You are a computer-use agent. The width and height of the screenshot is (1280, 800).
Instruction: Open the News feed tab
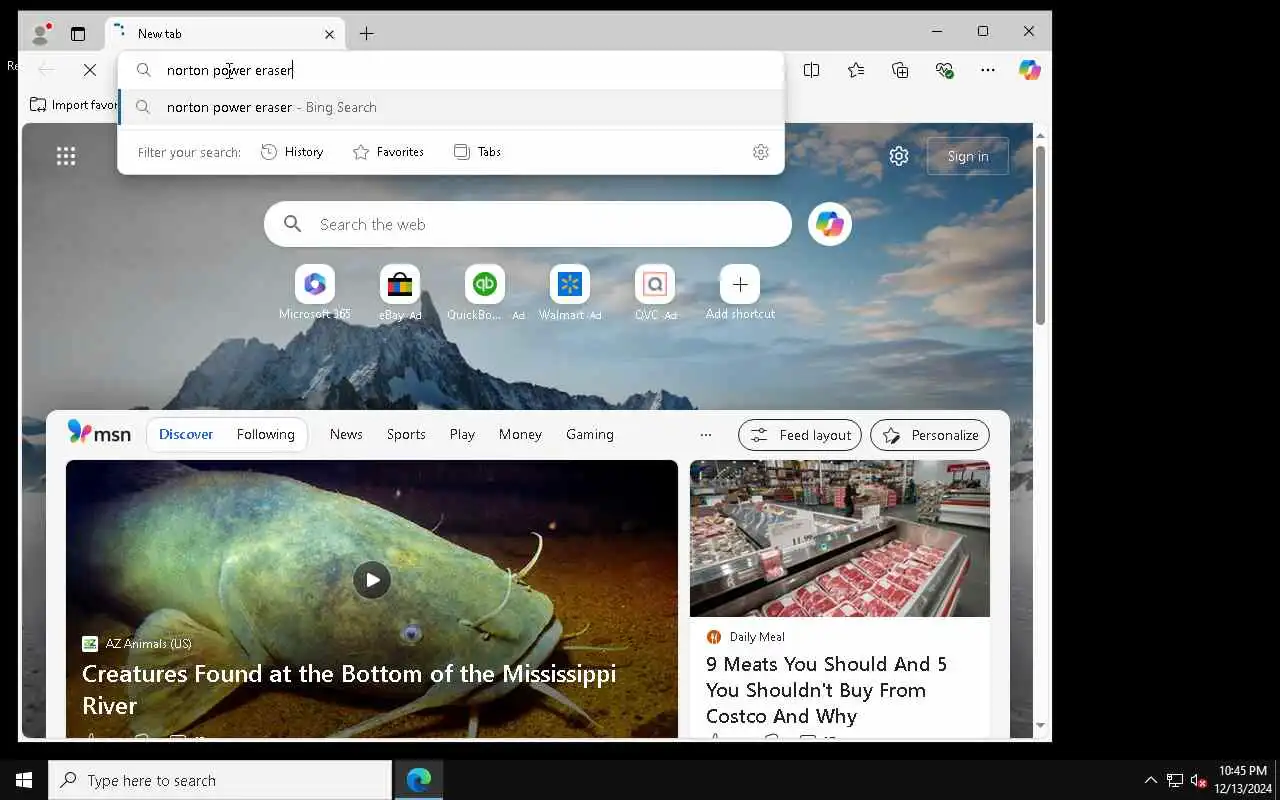346,434
